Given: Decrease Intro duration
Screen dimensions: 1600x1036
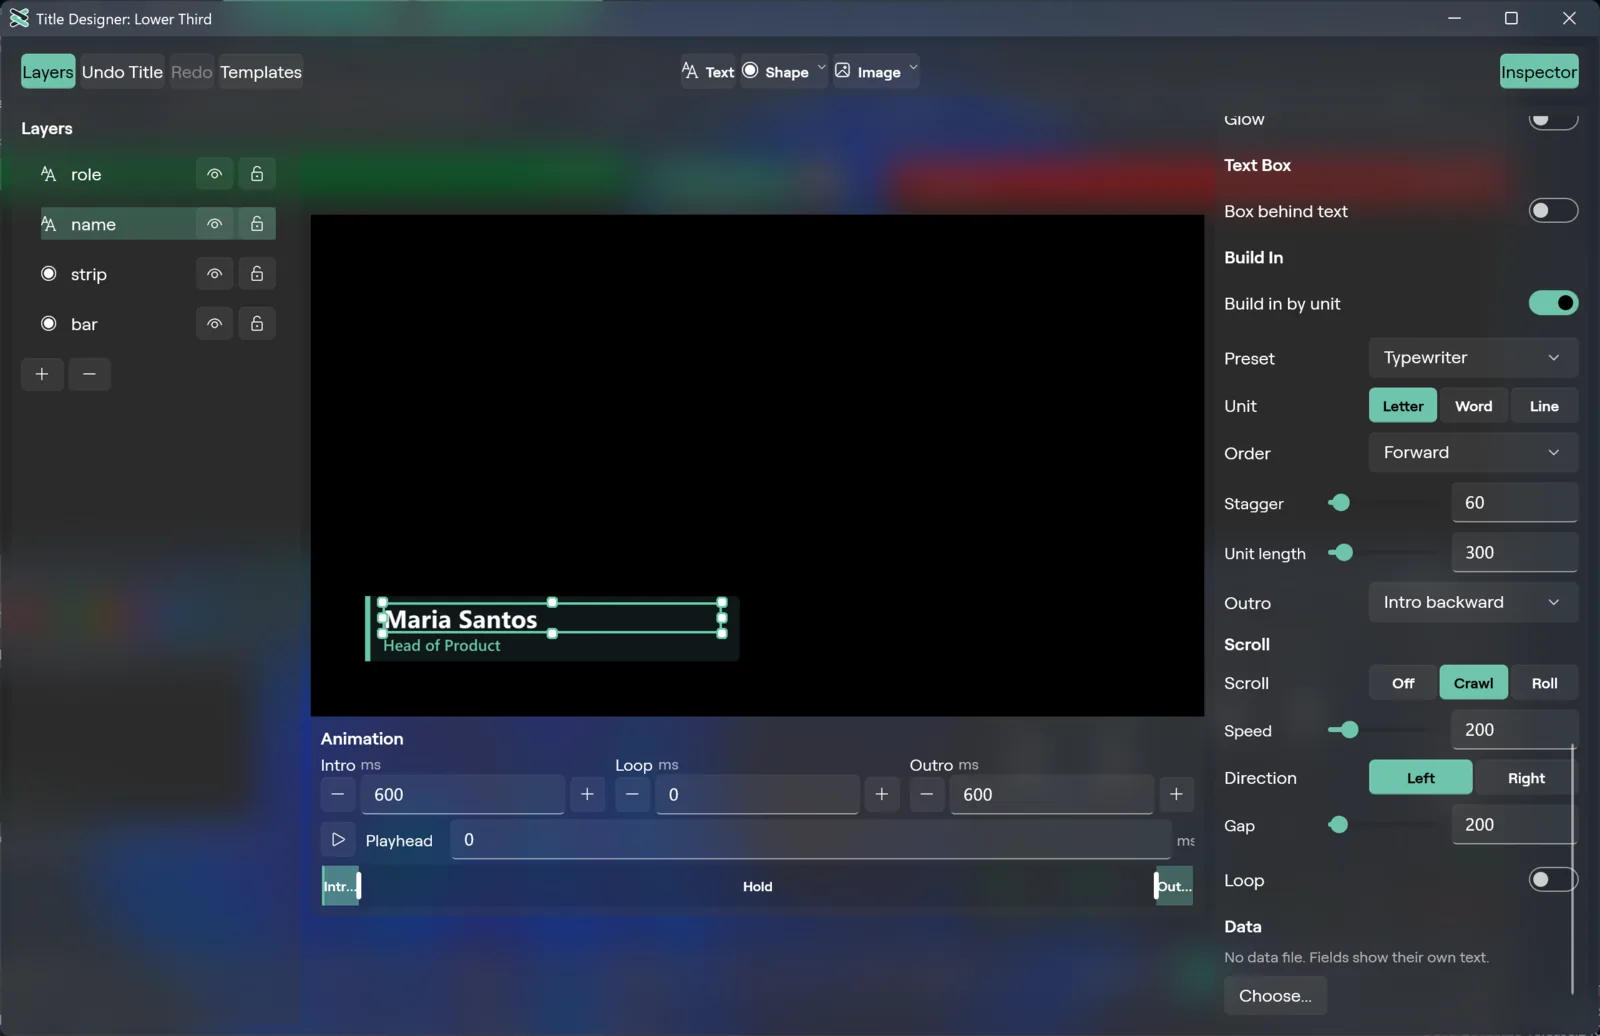Looking at the screenshot, I should [x=338, y=795].
